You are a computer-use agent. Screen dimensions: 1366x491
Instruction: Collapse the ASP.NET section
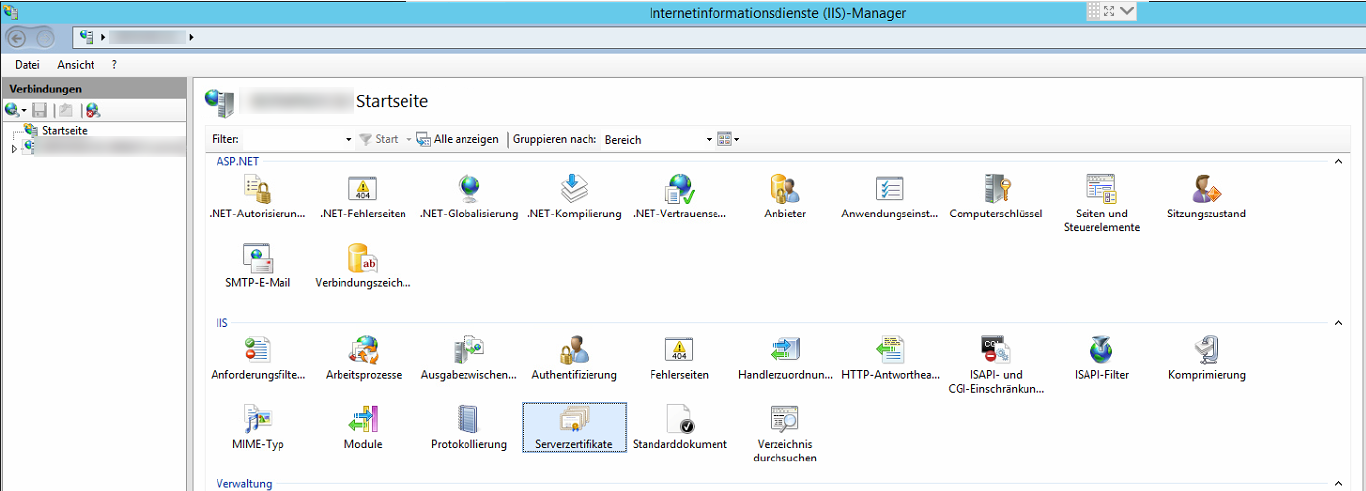pyautogui.click(x=1337, y=161)
